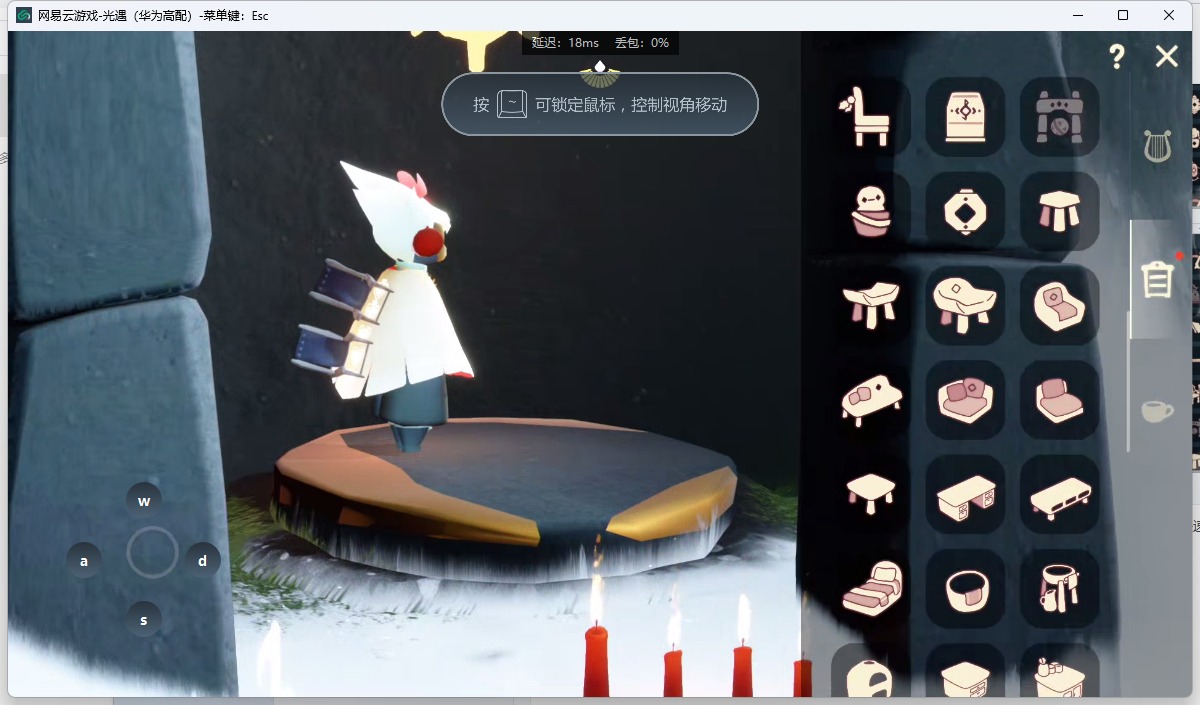Screen dimensions: 1200x705
Task: Close the props menu with X
Action: pyautogui.click(x=1166, y=56)
